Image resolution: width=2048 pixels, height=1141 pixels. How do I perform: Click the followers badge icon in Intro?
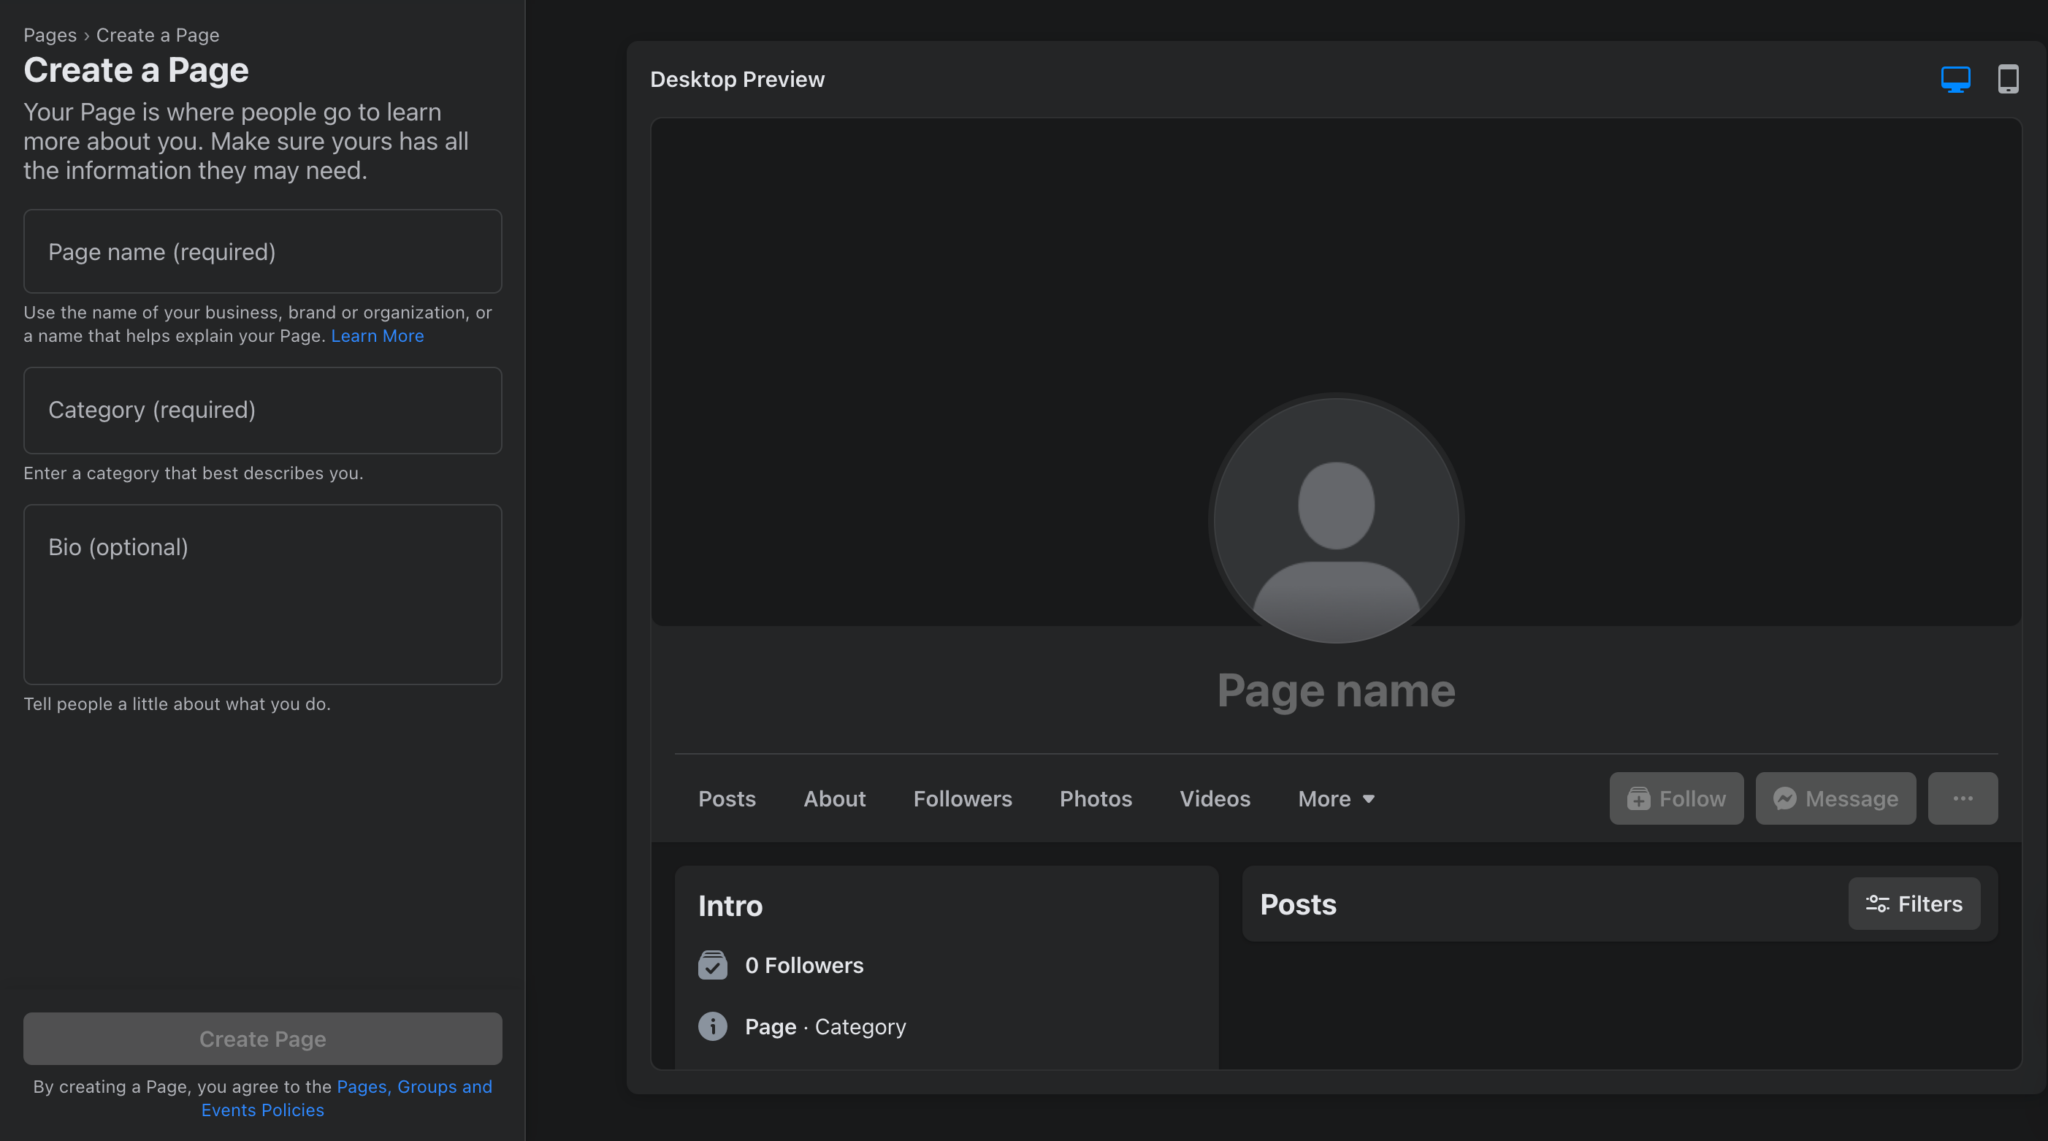click(712, 964)
